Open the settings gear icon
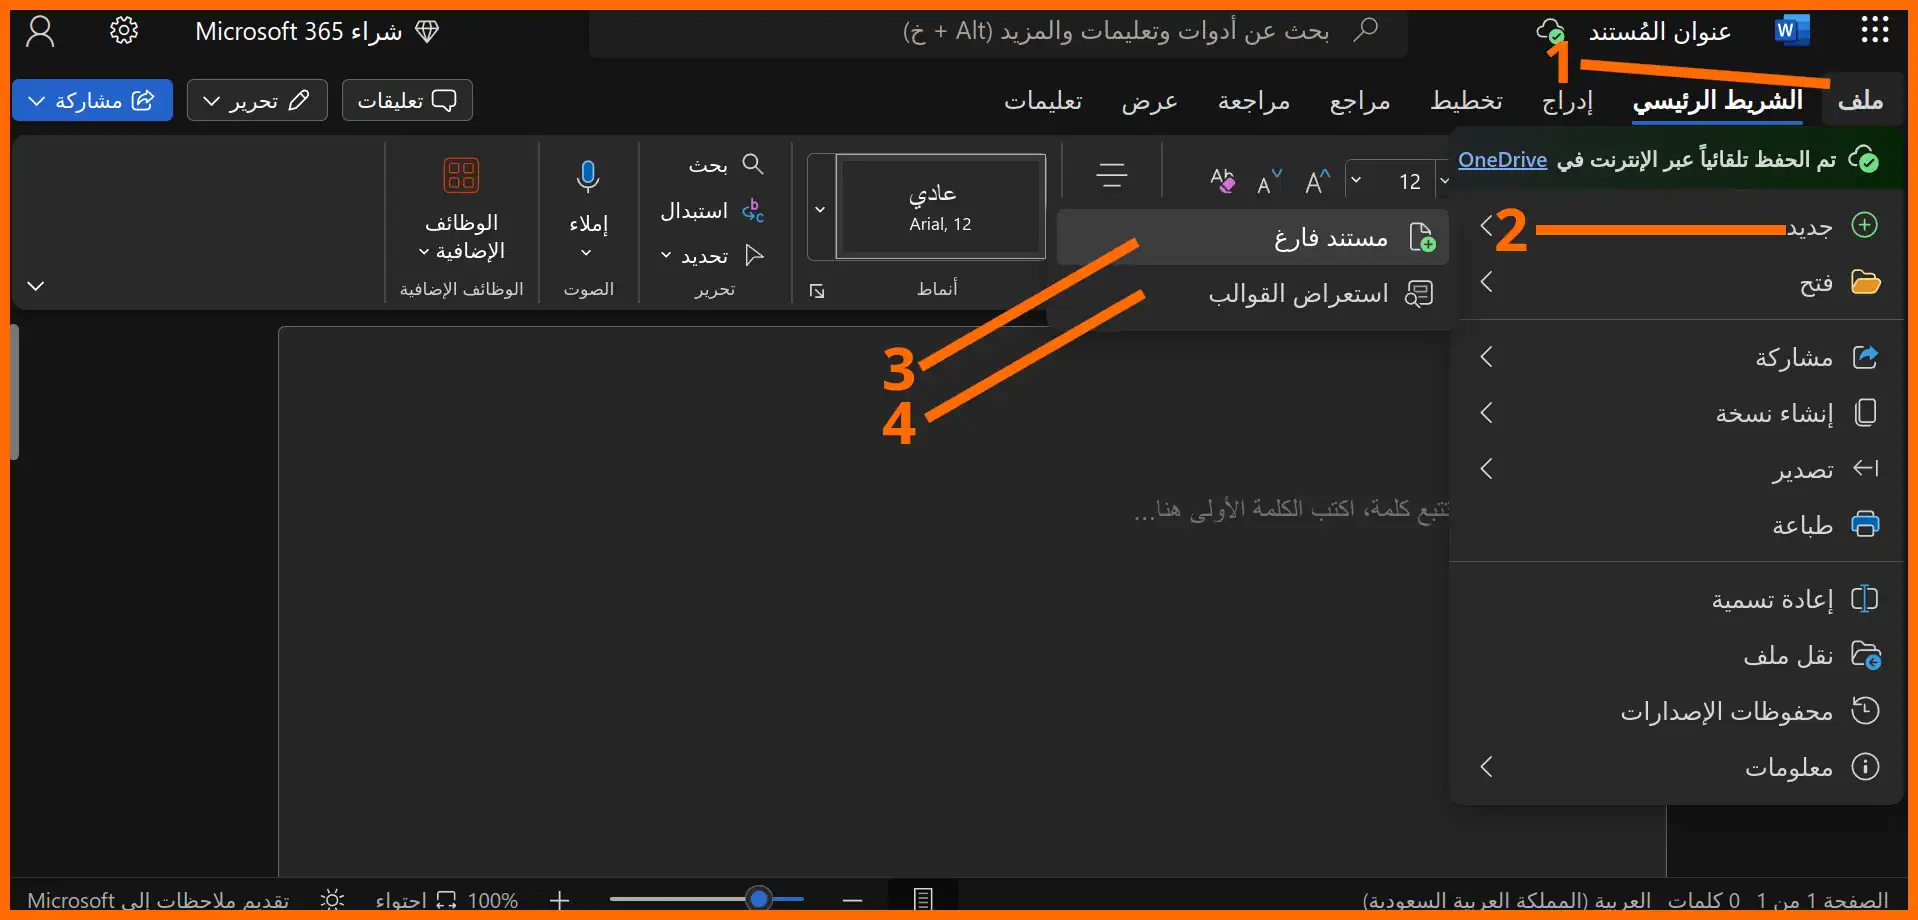 click(x=124, y=31)
